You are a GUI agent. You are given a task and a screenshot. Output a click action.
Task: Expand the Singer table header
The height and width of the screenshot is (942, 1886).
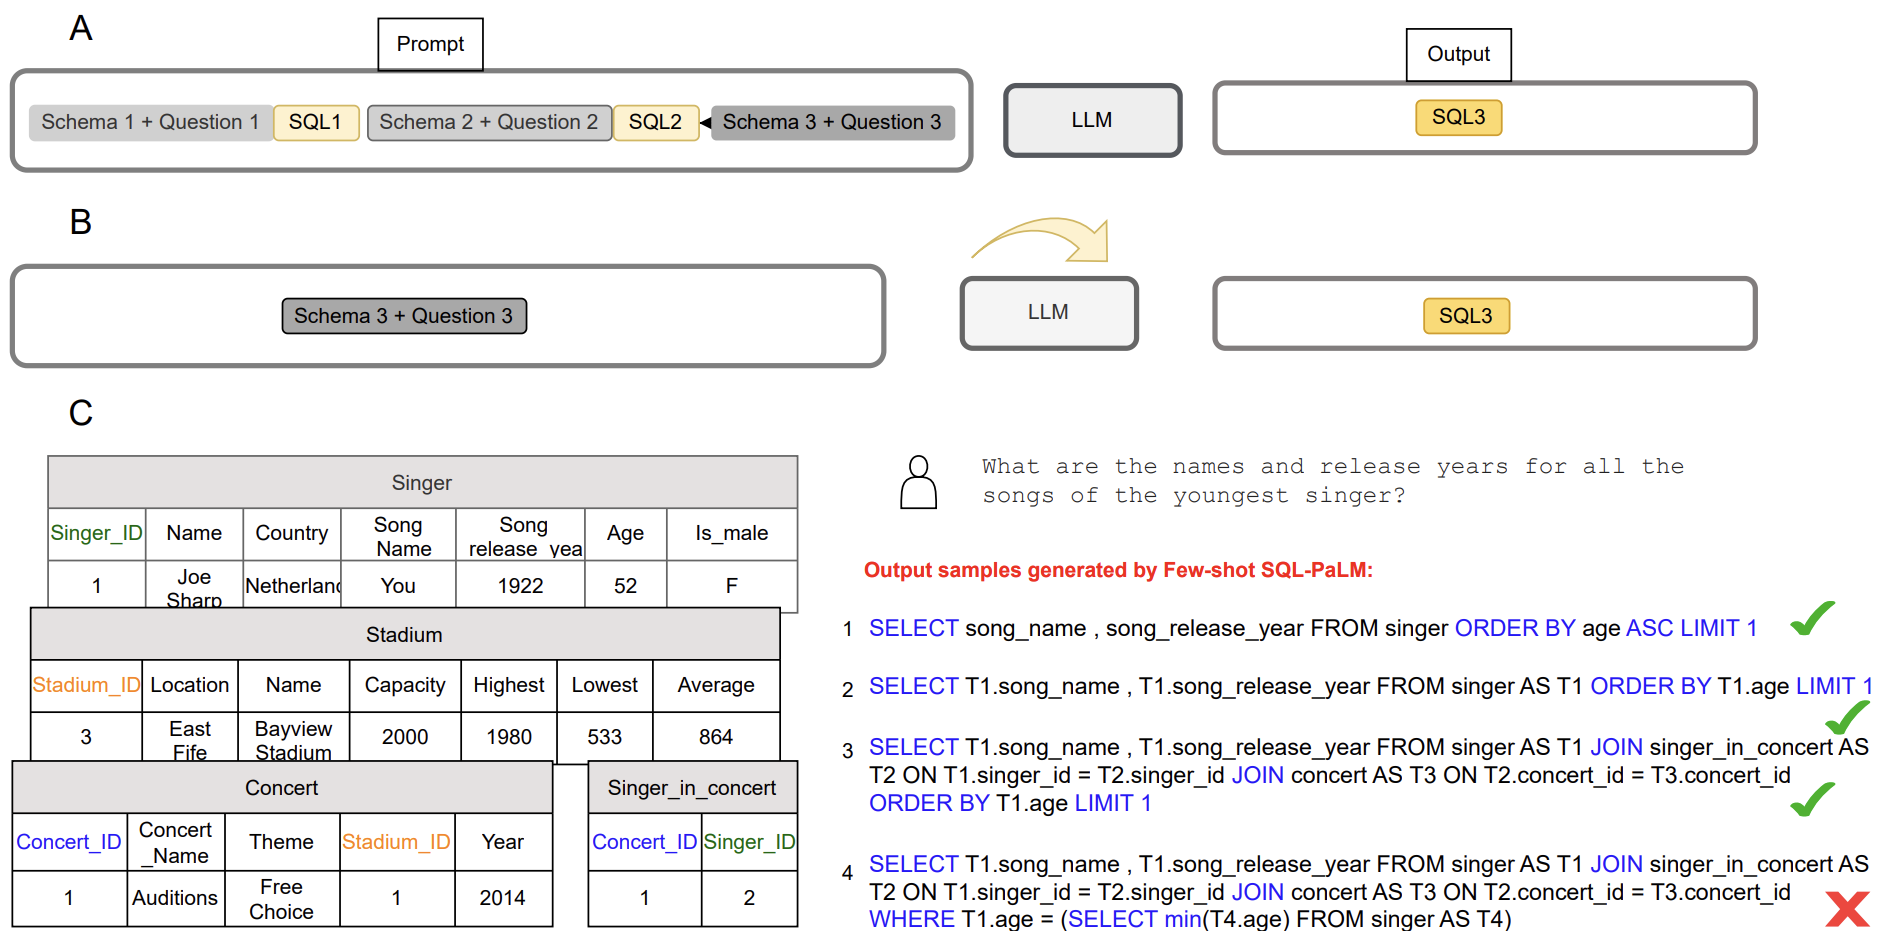coord(421,483)
